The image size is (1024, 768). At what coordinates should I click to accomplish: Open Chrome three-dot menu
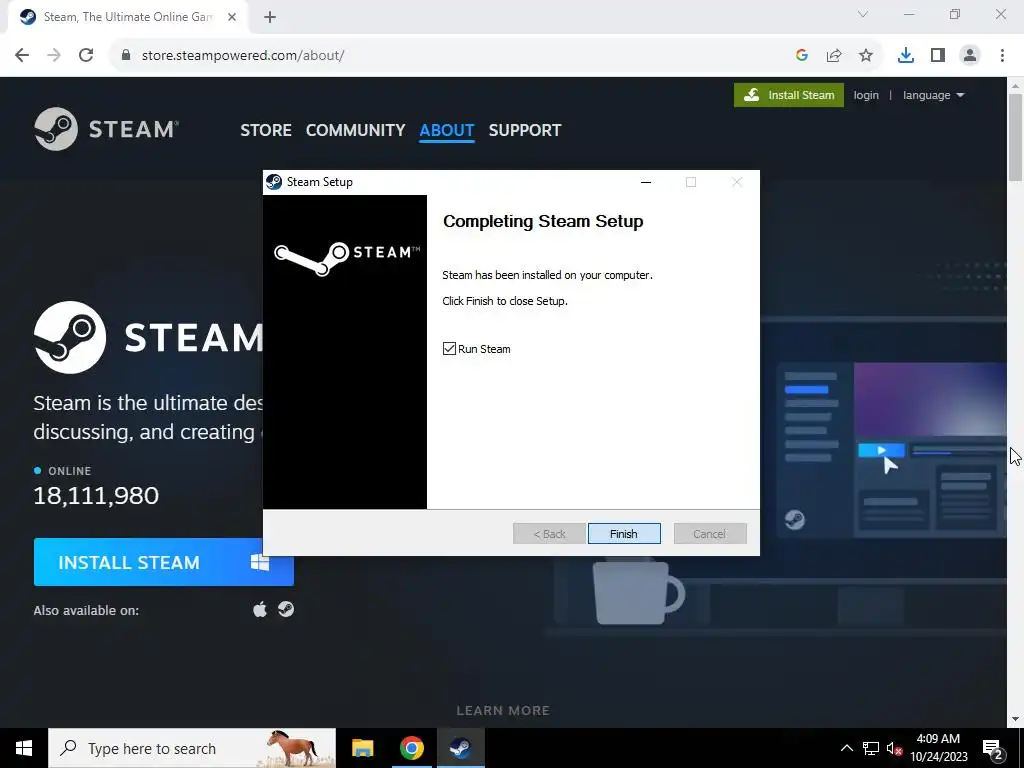[1002, 56]
